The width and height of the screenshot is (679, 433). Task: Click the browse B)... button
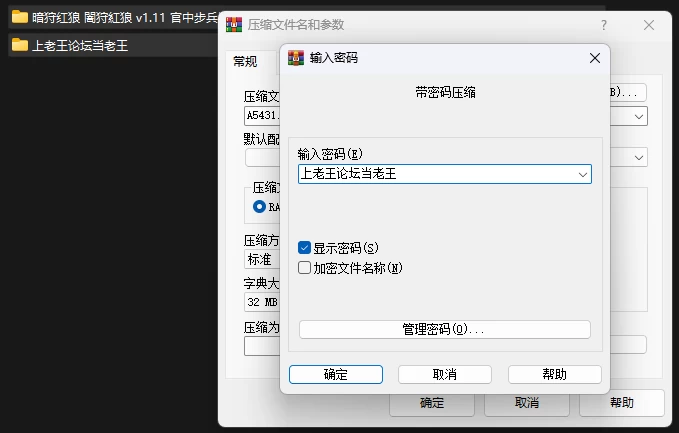point(628,92)
